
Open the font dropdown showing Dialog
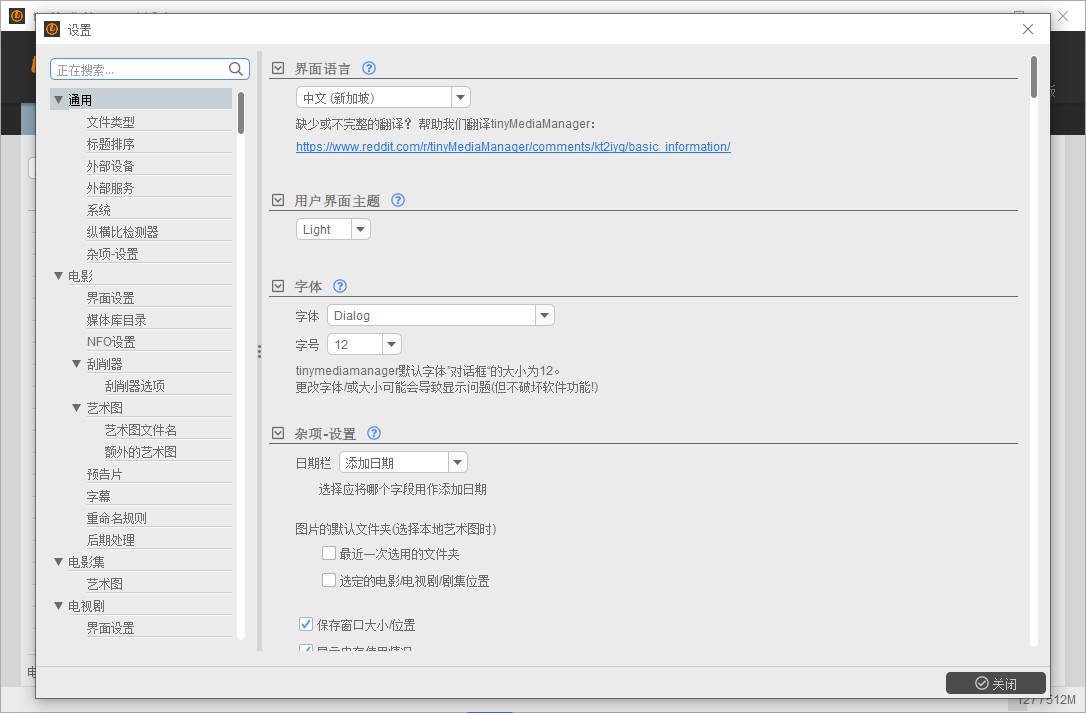544,315
